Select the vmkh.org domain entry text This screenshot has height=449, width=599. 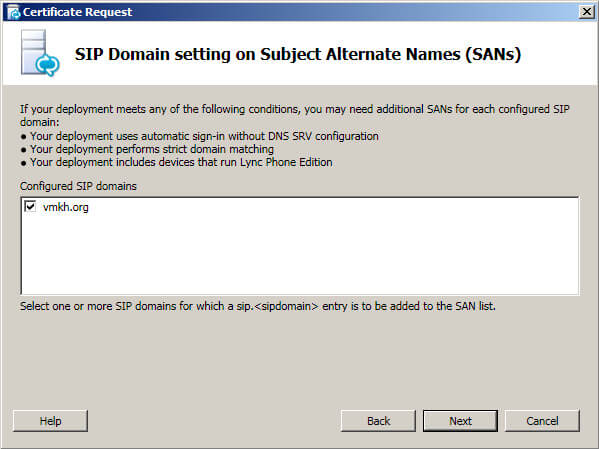pyautogui.click(x=65, y=207)
